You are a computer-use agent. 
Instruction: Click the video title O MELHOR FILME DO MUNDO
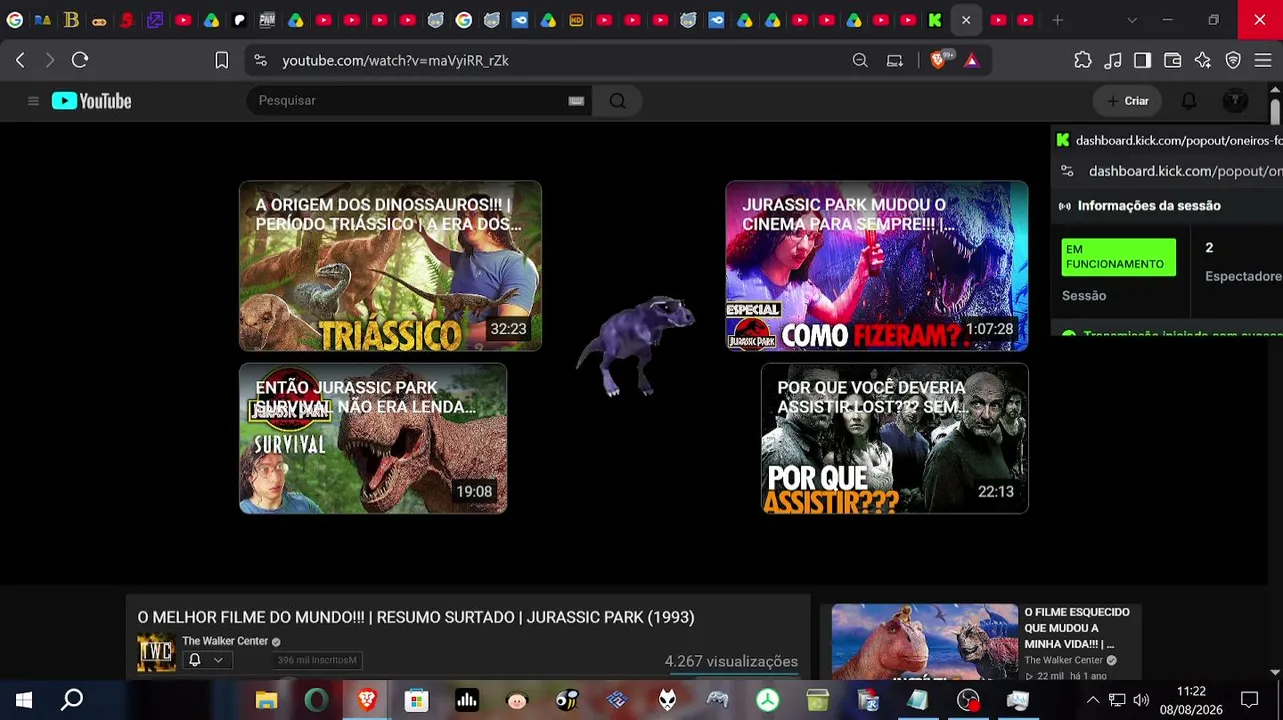[x=416, y=618]
